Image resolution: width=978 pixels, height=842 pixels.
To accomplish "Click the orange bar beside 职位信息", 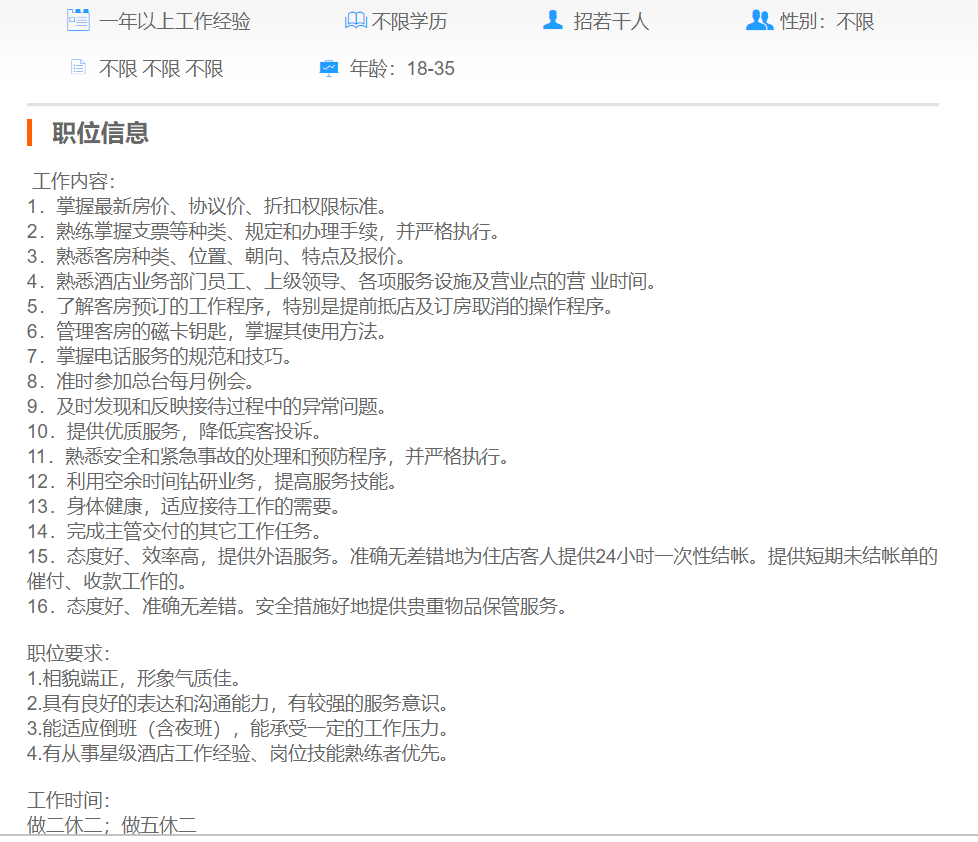I will (x=30, y=132).
